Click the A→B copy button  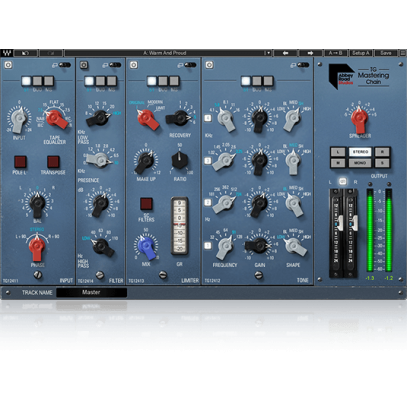pyautogui.click(x=336, y=53)
